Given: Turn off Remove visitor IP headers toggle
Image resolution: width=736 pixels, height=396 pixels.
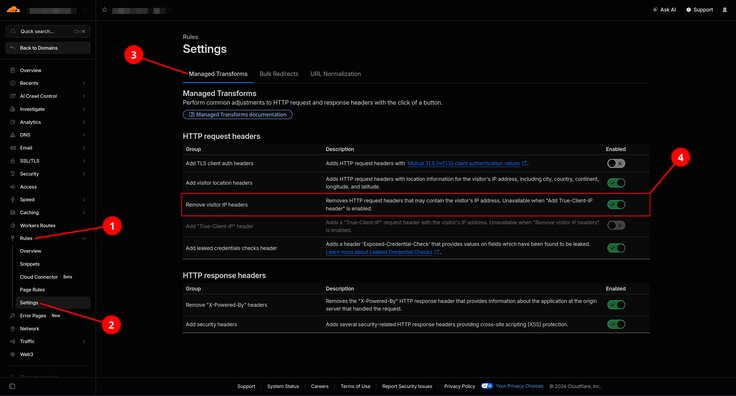Looking at the screenshot, I should click(x=616, y=205).
